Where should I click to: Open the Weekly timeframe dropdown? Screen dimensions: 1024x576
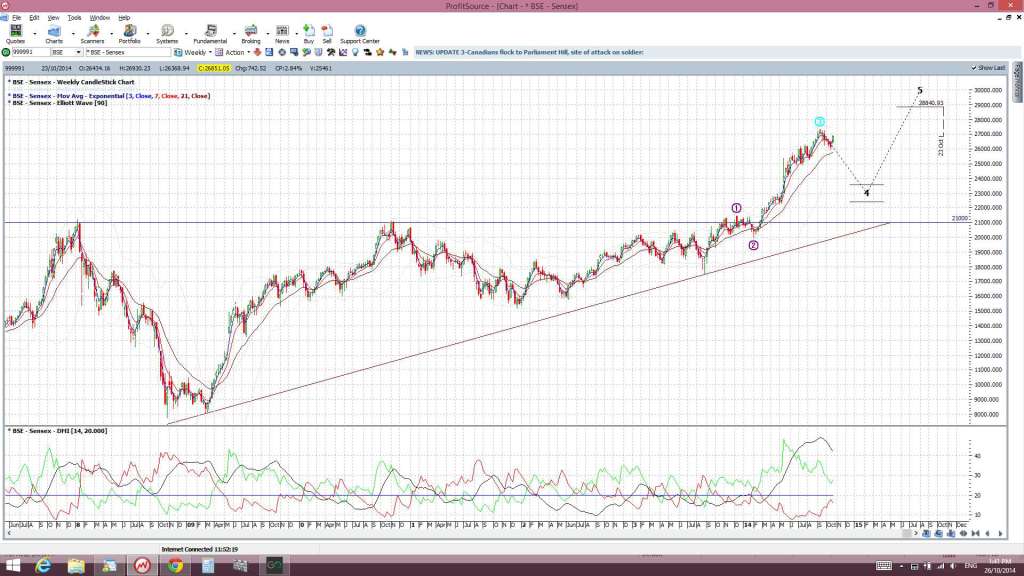(210, 52)
